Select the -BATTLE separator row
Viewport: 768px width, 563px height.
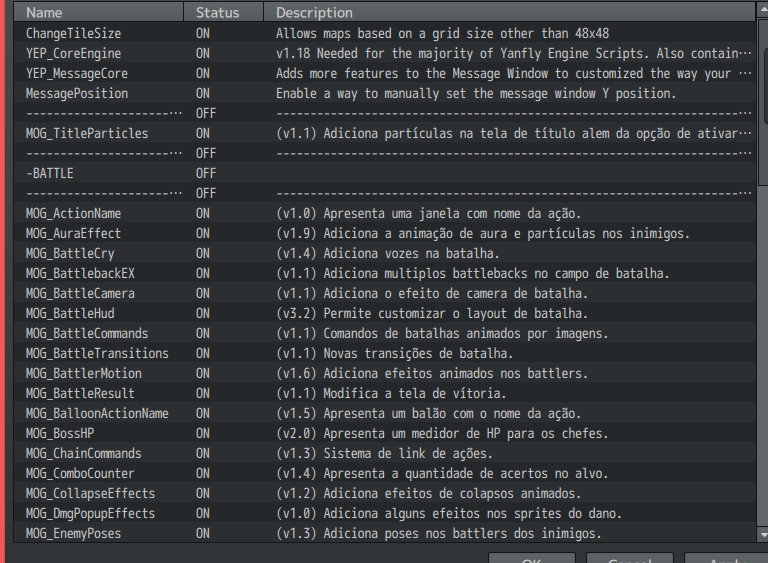click(x=384, y=173)
